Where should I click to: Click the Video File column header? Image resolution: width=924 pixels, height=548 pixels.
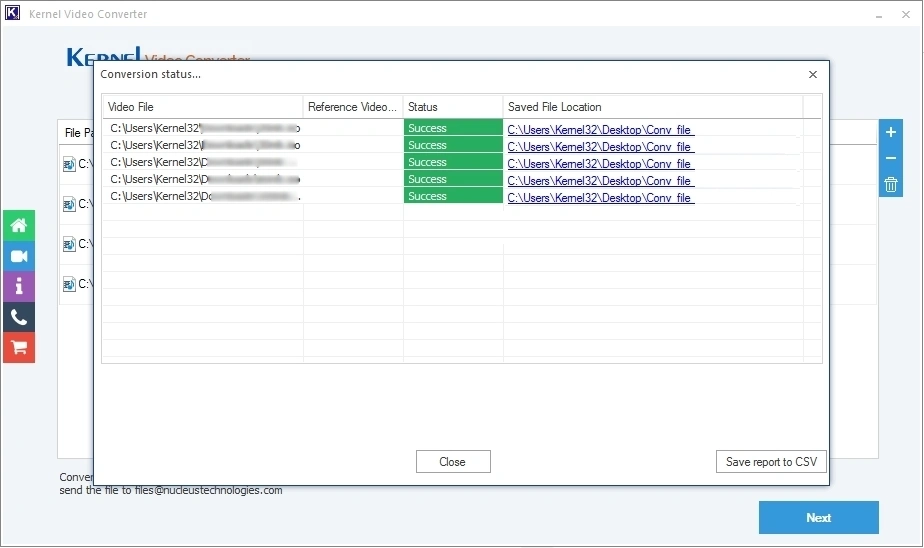click(203, 107)
